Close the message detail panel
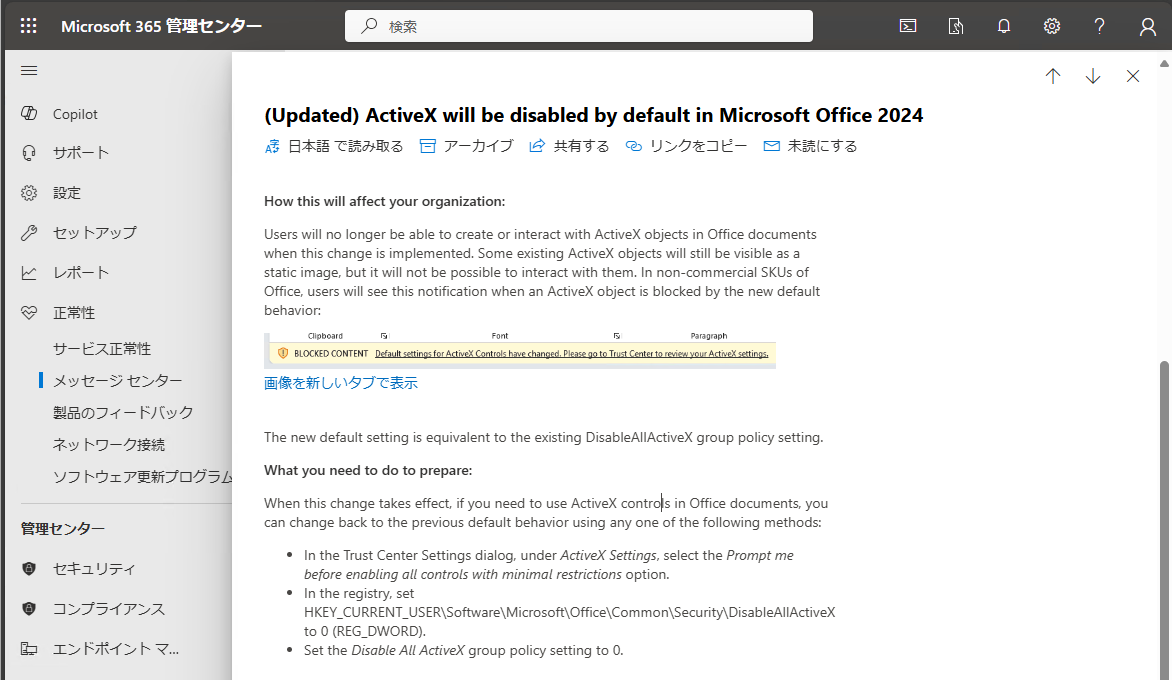This screenshot has height=680, width=1172. [x=1133, y=76]
